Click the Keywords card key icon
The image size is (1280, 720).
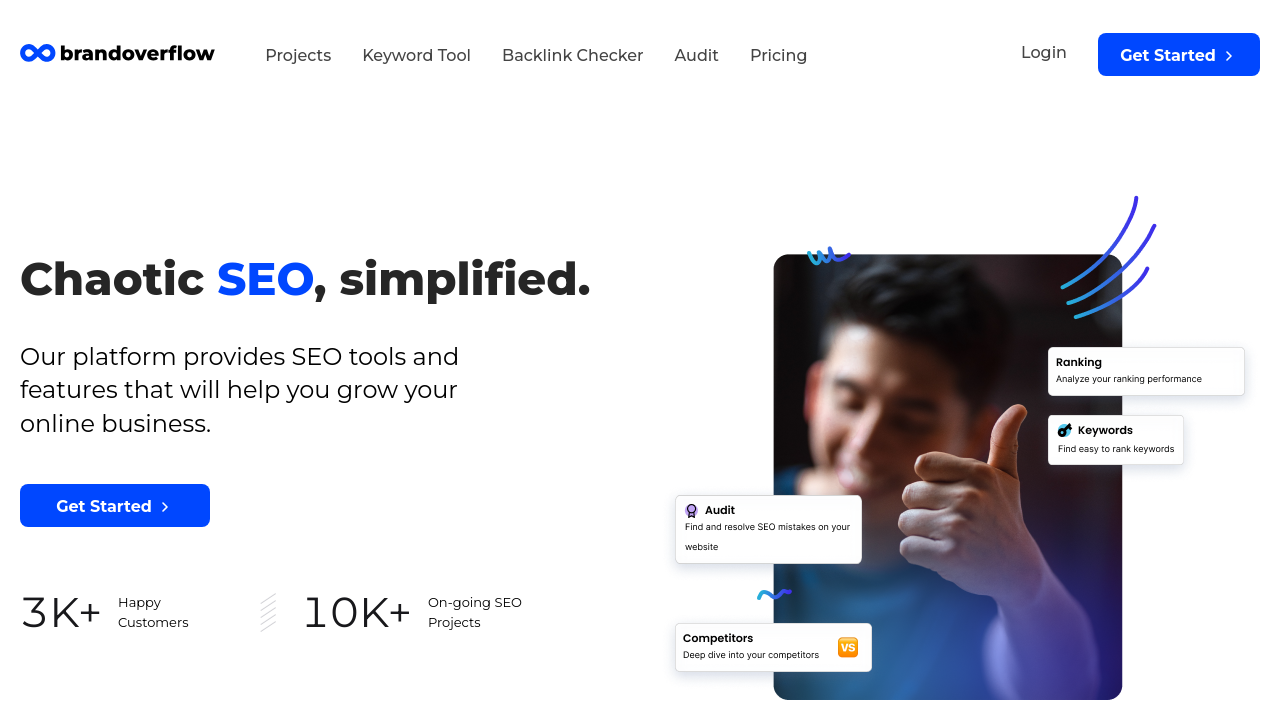[1064, 430]
